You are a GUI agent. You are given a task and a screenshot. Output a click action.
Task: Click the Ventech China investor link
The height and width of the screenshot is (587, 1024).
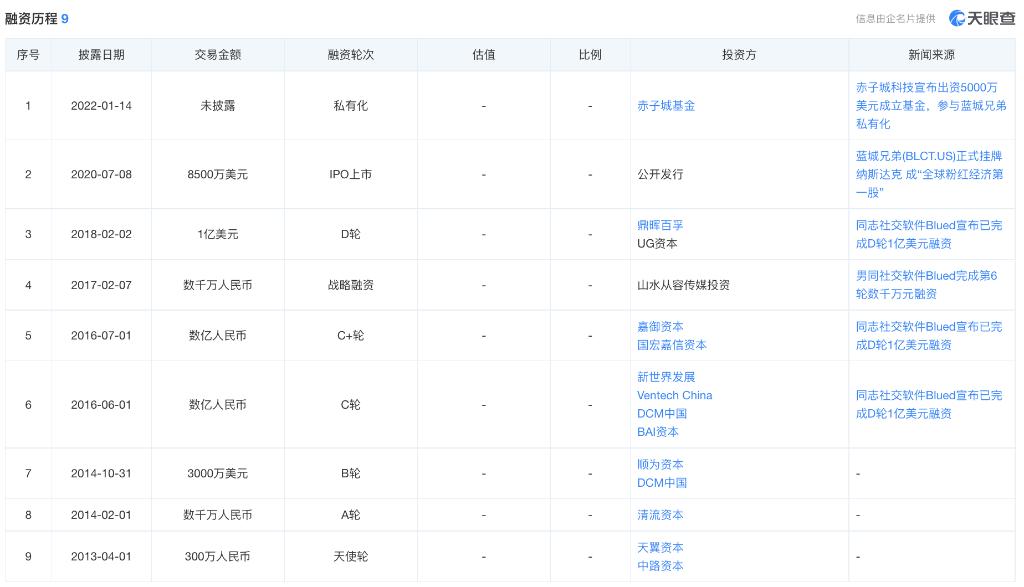click(674, 395)
